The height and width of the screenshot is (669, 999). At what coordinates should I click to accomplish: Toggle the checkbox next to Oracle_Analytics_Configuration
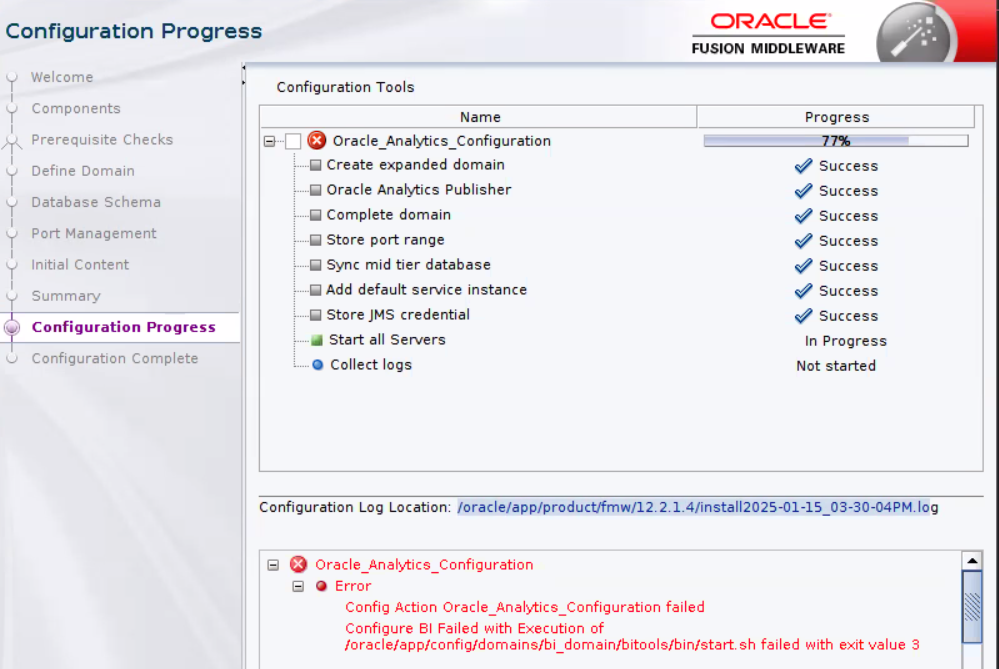(x=293, y=141)
